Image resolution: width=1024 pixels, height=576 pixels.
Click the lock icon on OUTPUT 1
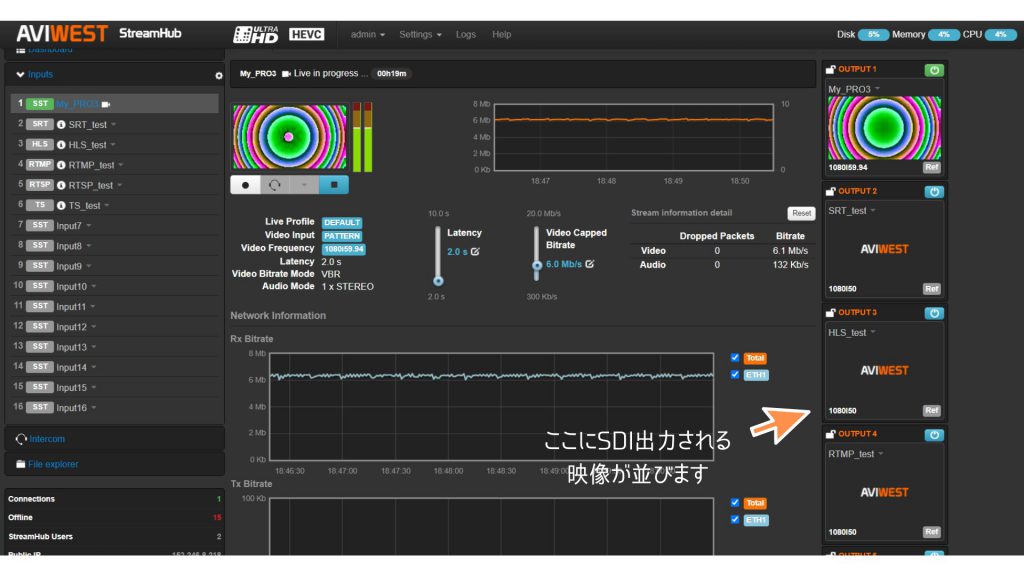click(831, 69)
